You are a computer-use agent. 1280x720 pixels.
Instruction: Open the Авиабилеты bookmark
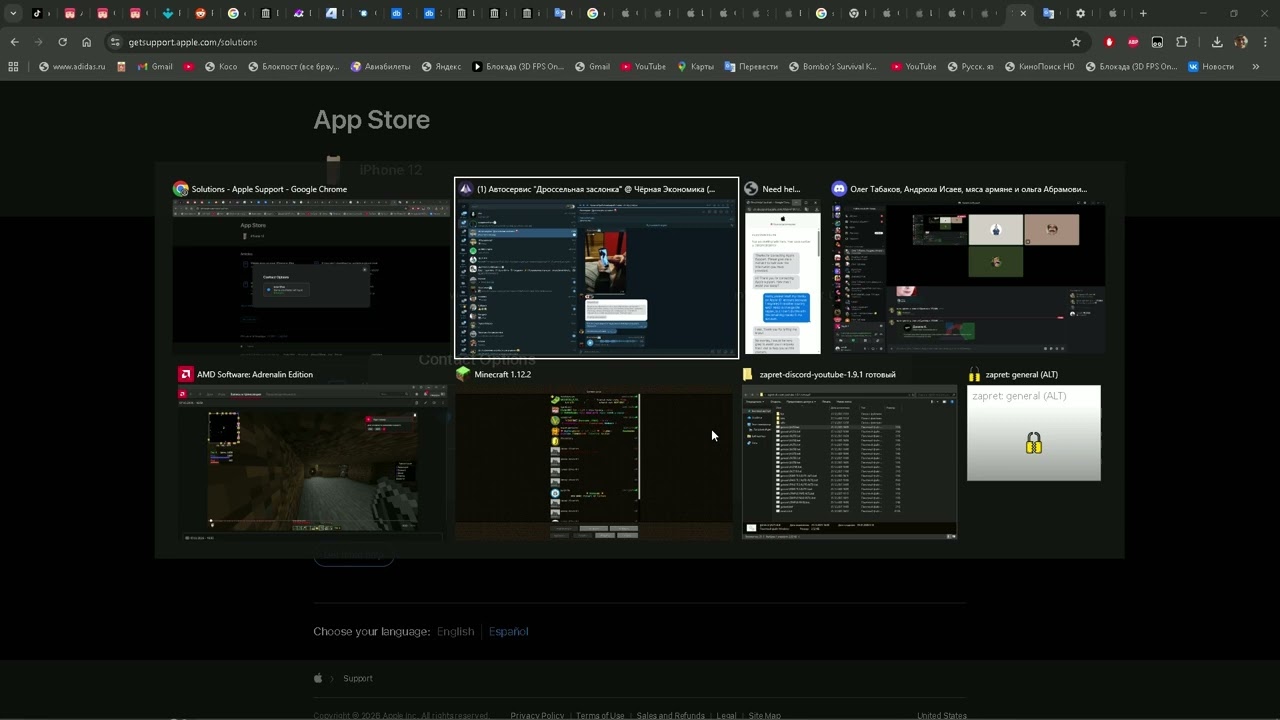click(x=381, y=67)
